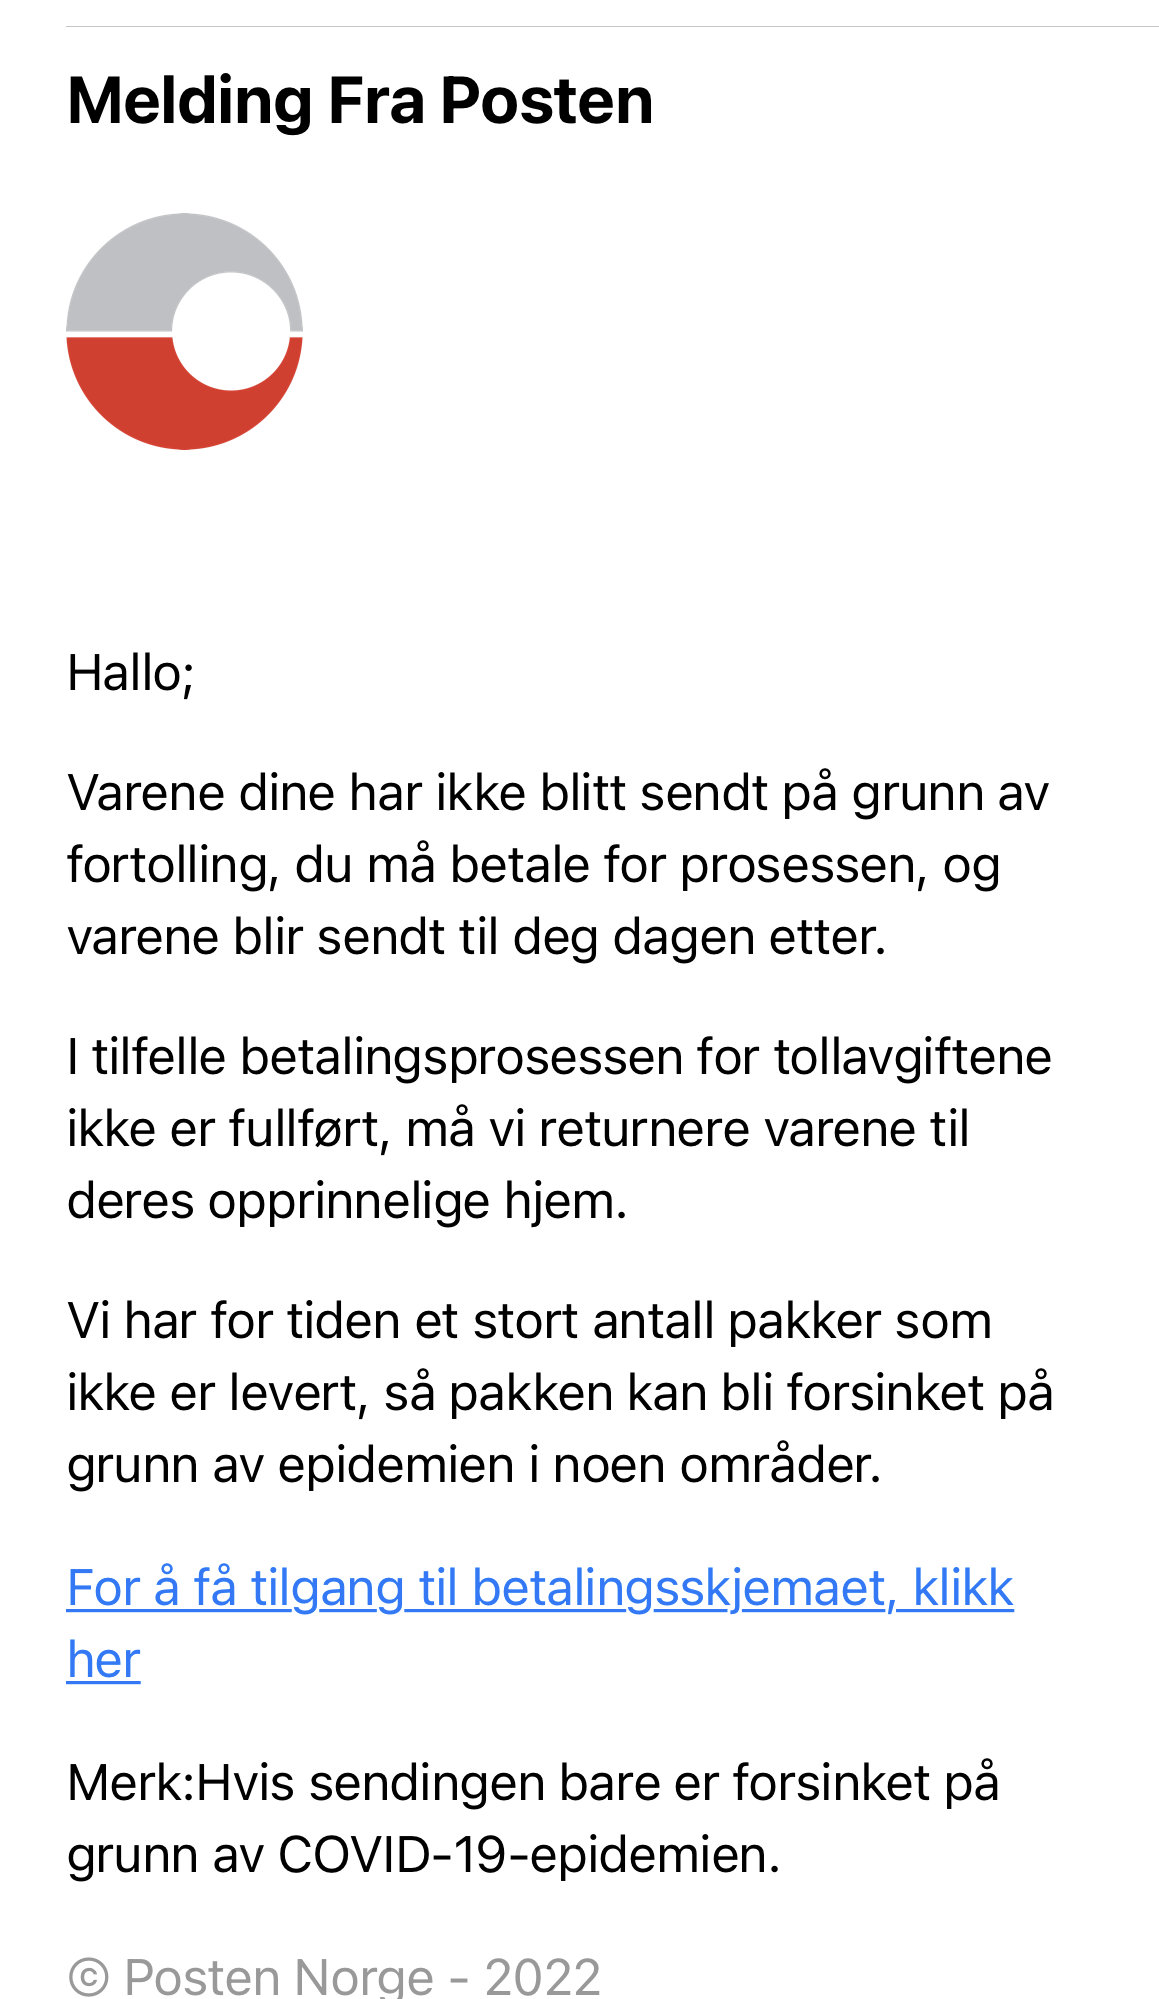Select the paragraph starting "Varene dine har ikke"
Viewport: 1159px width, 1999px height.
pyautogui.click(x=558, y=865)
